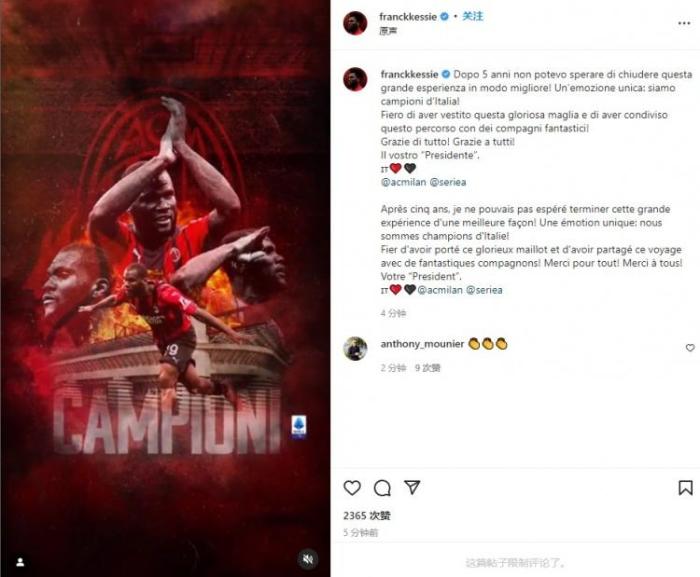Open the second @acmilan mention after the French text

440,290
